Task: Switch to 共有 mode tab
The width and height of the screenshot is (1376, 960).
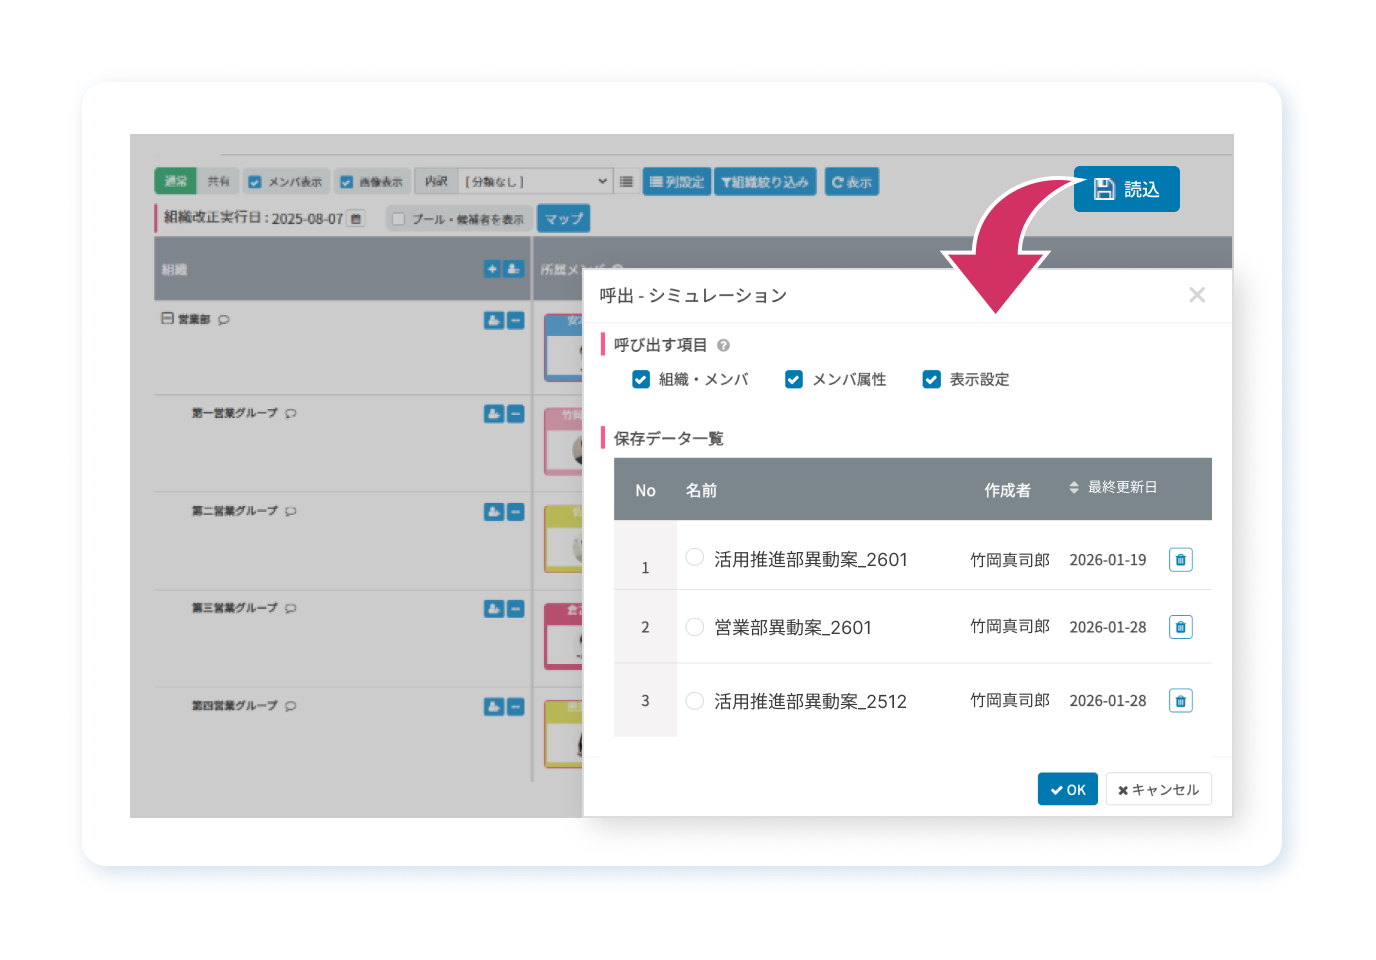Action: 218,181
